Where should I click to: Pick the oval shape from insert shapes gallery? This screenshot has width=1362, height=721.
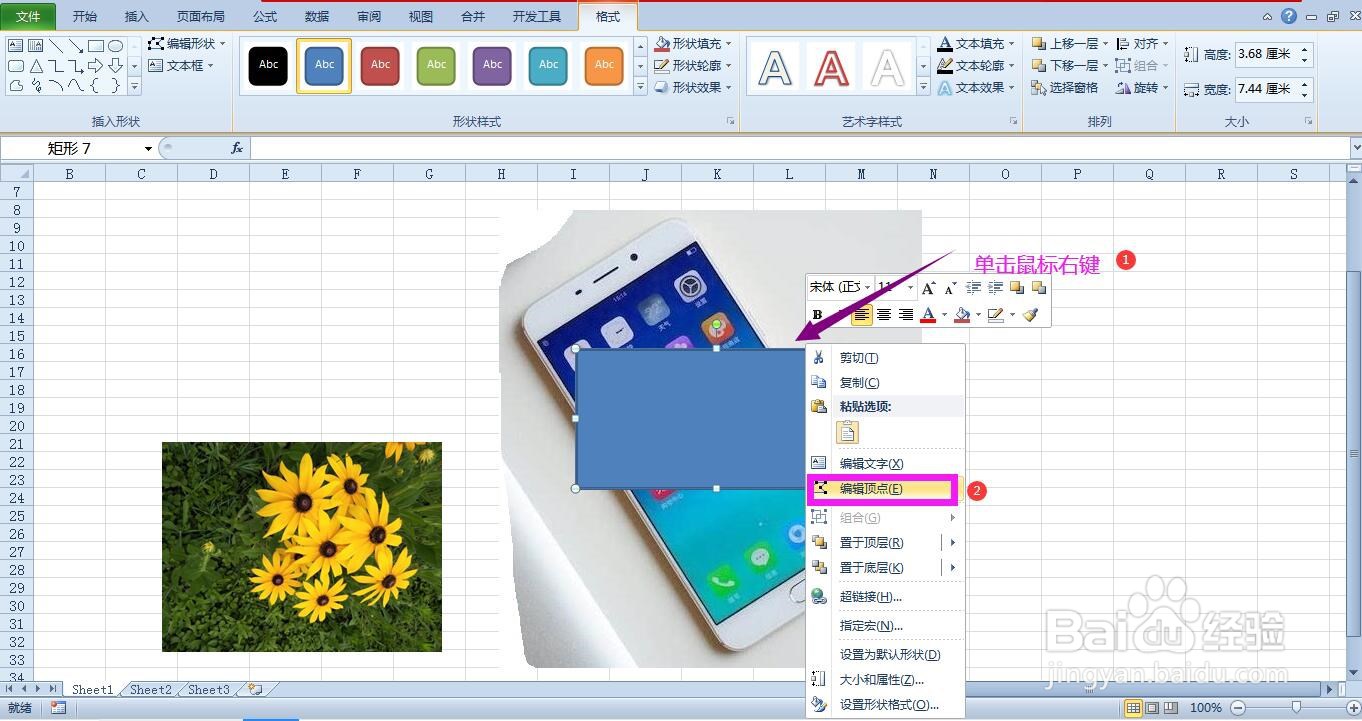[x=116, y=45]
